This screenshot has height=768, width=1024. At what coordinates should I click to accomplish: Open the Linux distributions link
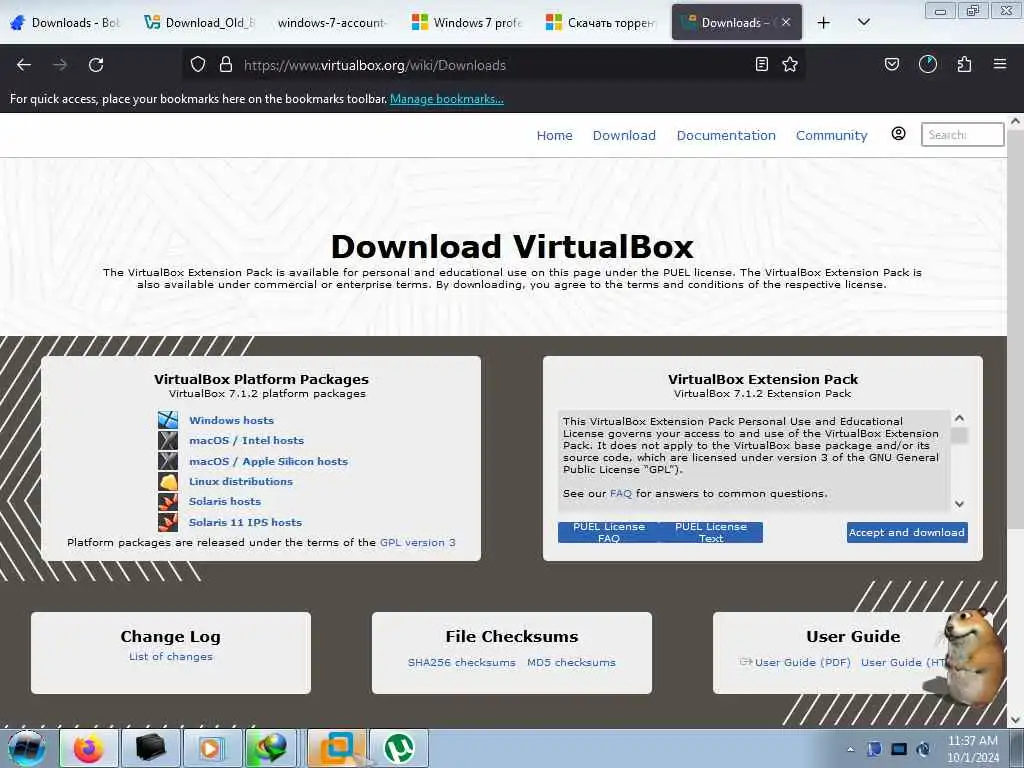(241, 481)
